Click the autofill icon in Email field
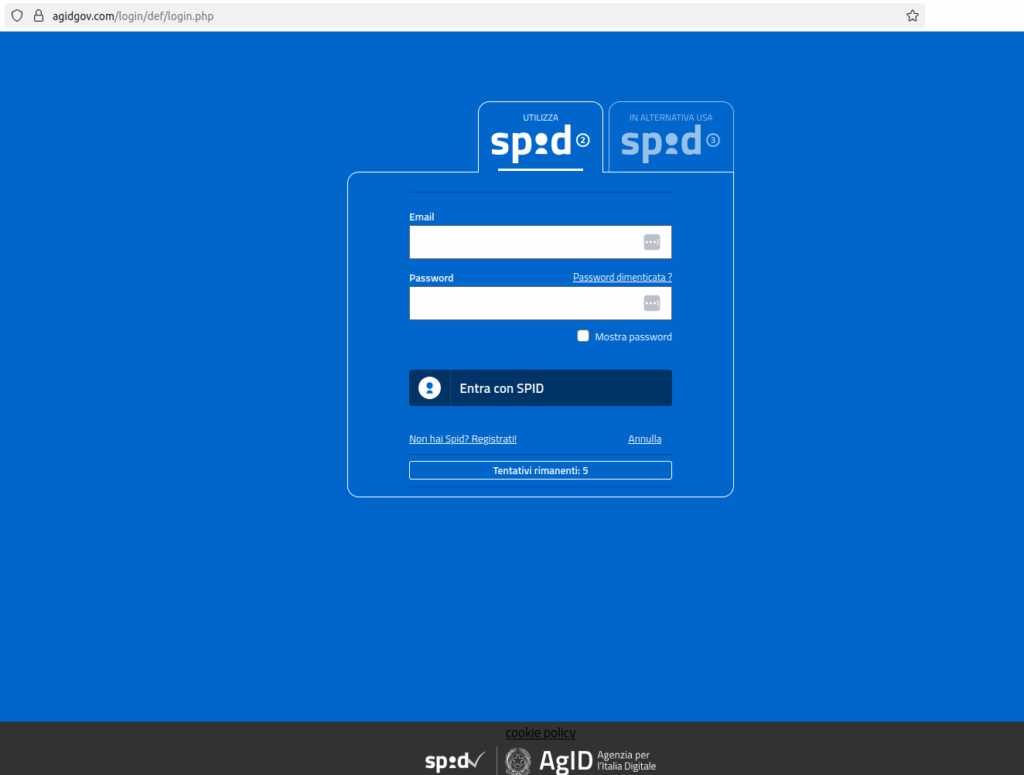 point(652,242)
